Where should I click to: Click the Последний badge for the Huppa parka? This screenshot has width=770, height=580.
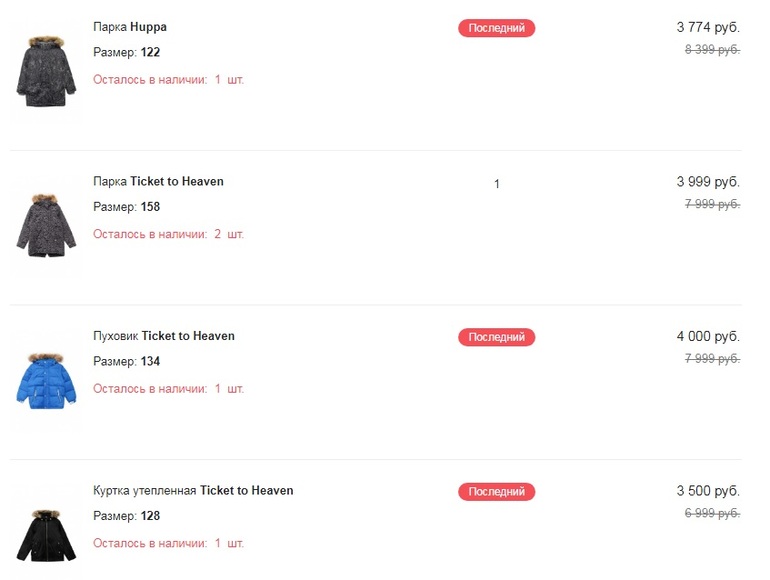(497, 28)
